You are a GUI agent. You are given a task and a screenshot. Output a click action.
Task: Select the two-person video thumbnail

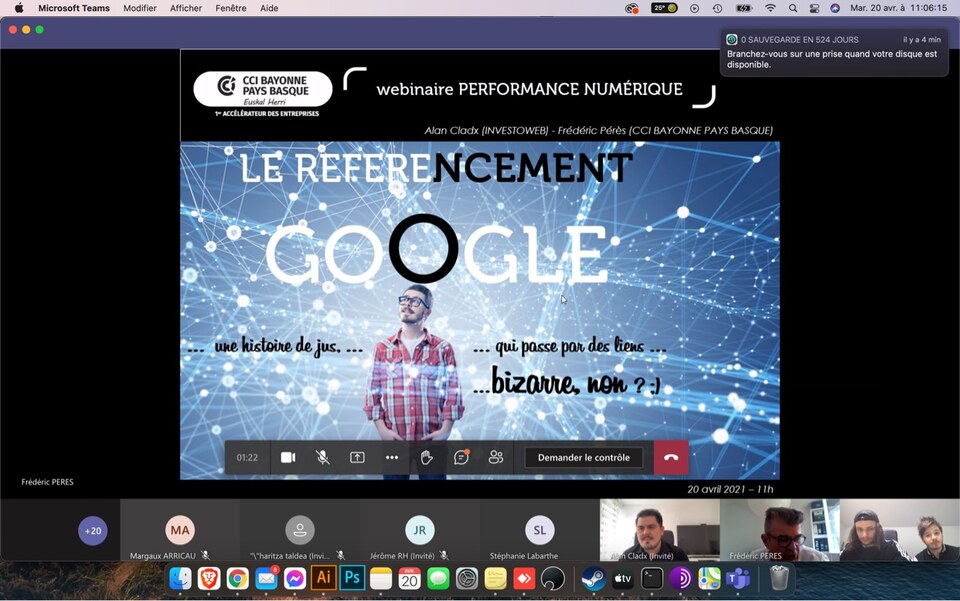899,530
